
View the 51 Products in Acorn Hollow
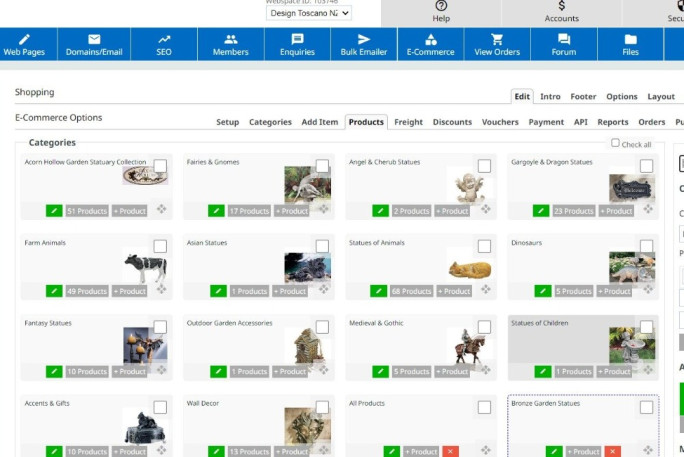87,211
